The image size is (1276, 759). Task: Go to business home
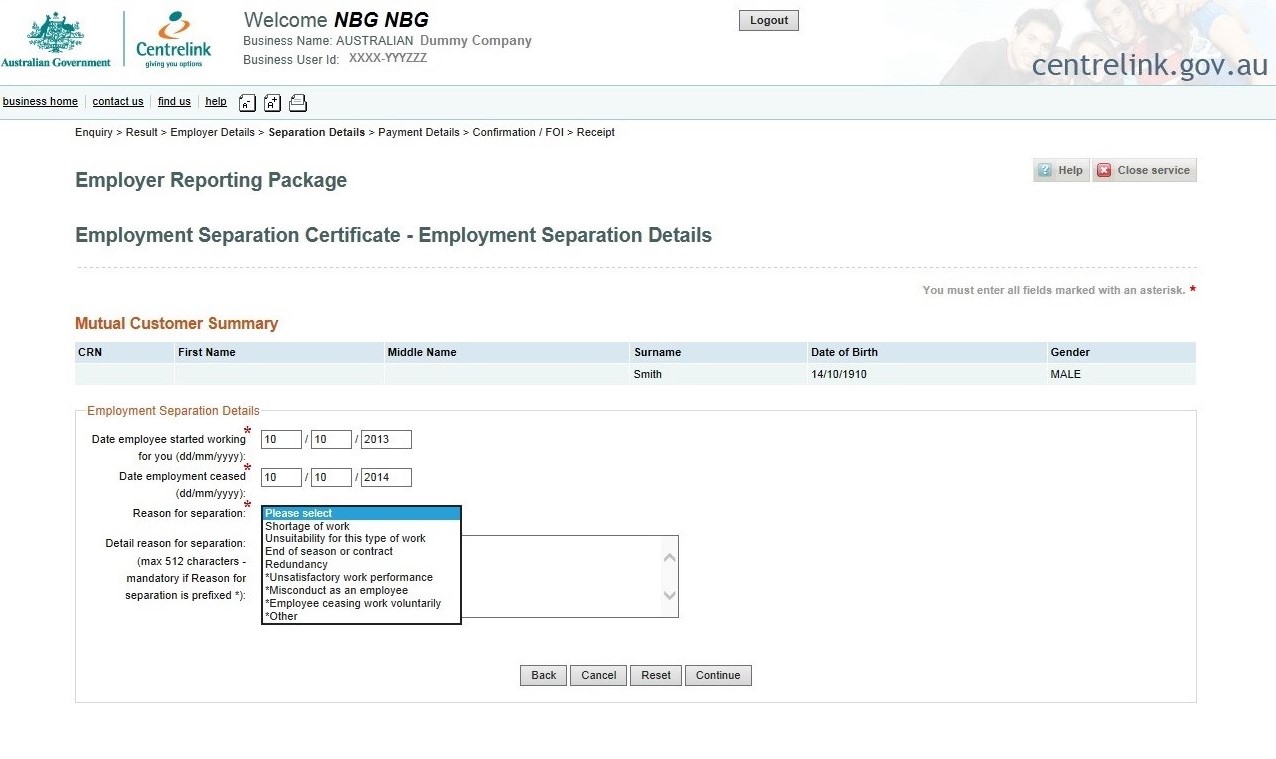pos(40,101)
